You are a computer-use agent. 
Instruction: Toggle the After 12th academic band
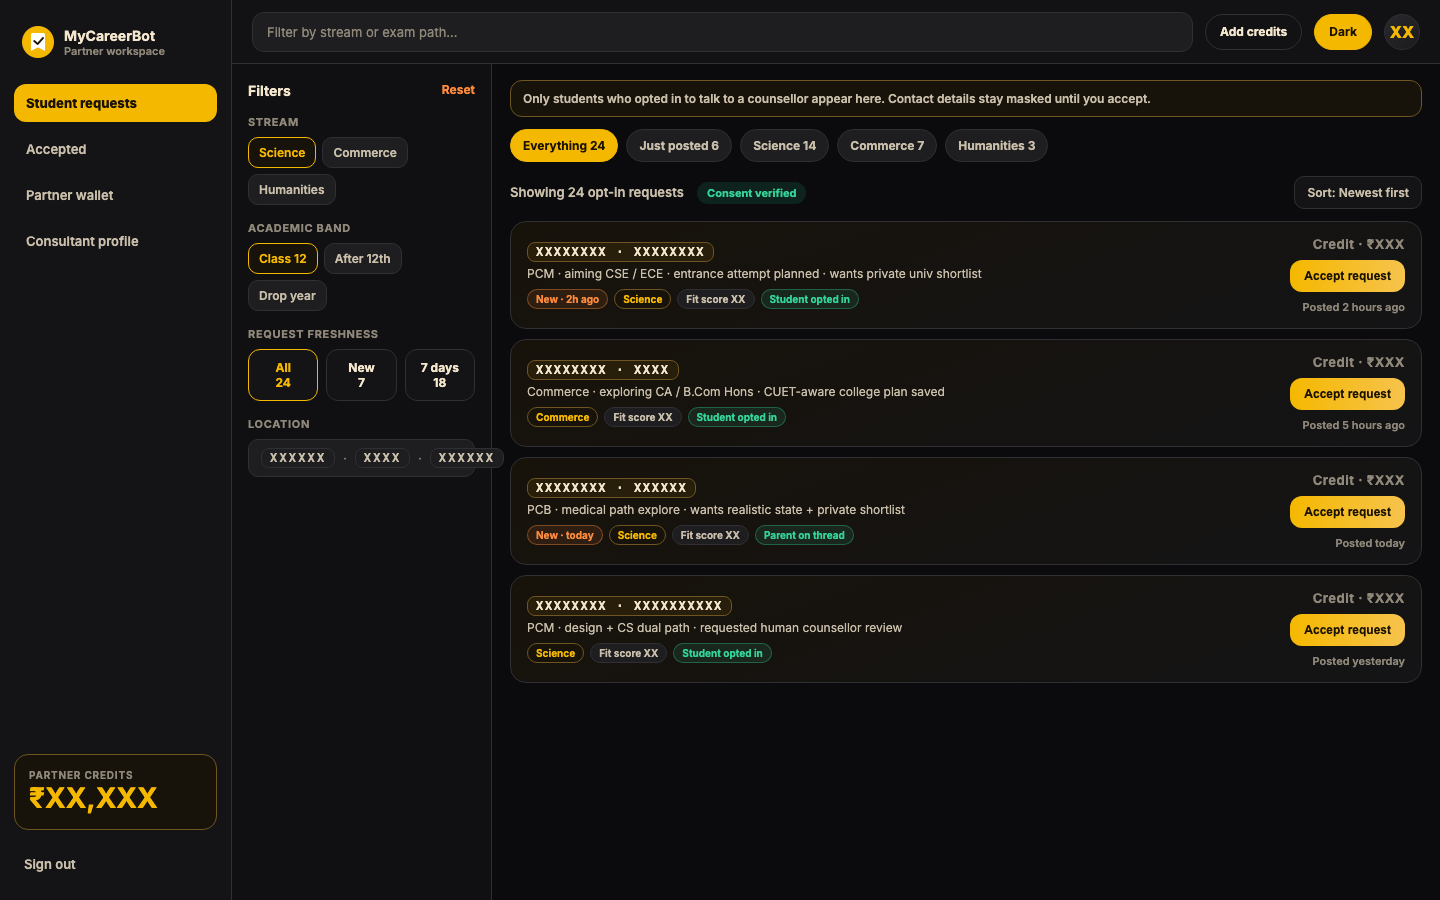363,258
